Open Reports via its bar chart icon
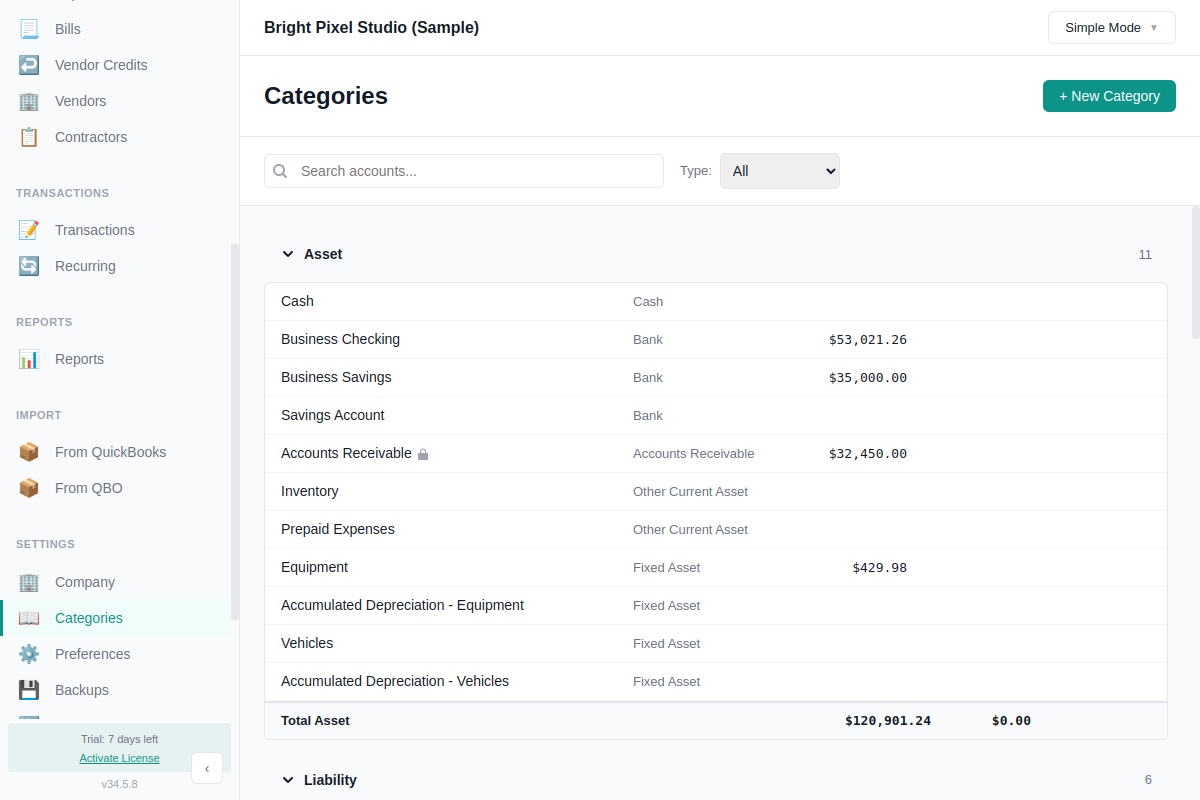 (x=29, y=358)
